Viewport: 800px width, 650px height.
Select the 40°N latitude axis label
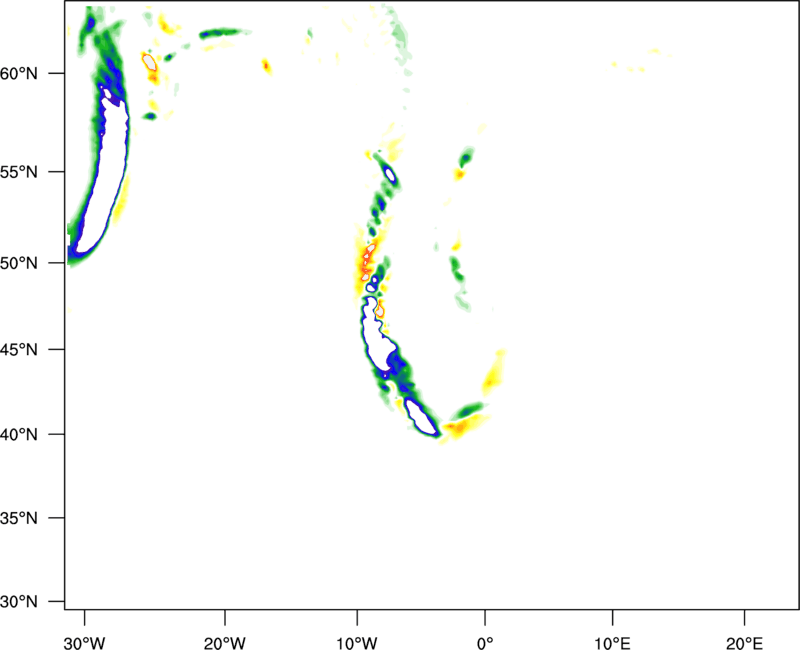(x=19, y=435)
